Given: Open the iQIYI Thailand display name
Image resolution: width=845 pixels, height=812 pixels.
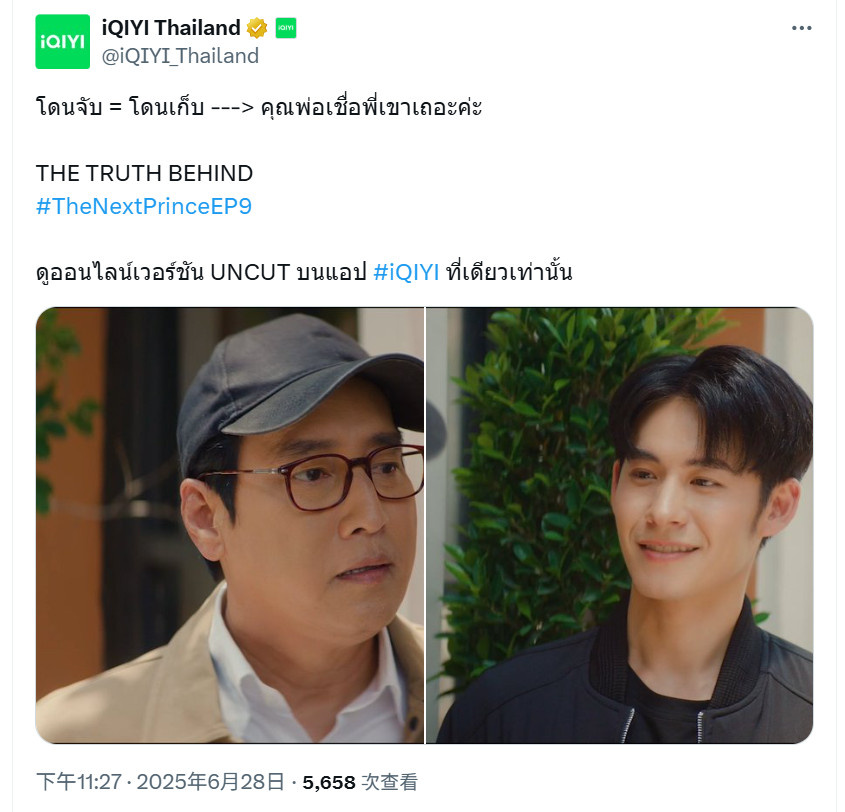Looking at the screenshot, I should coord(171,28).
